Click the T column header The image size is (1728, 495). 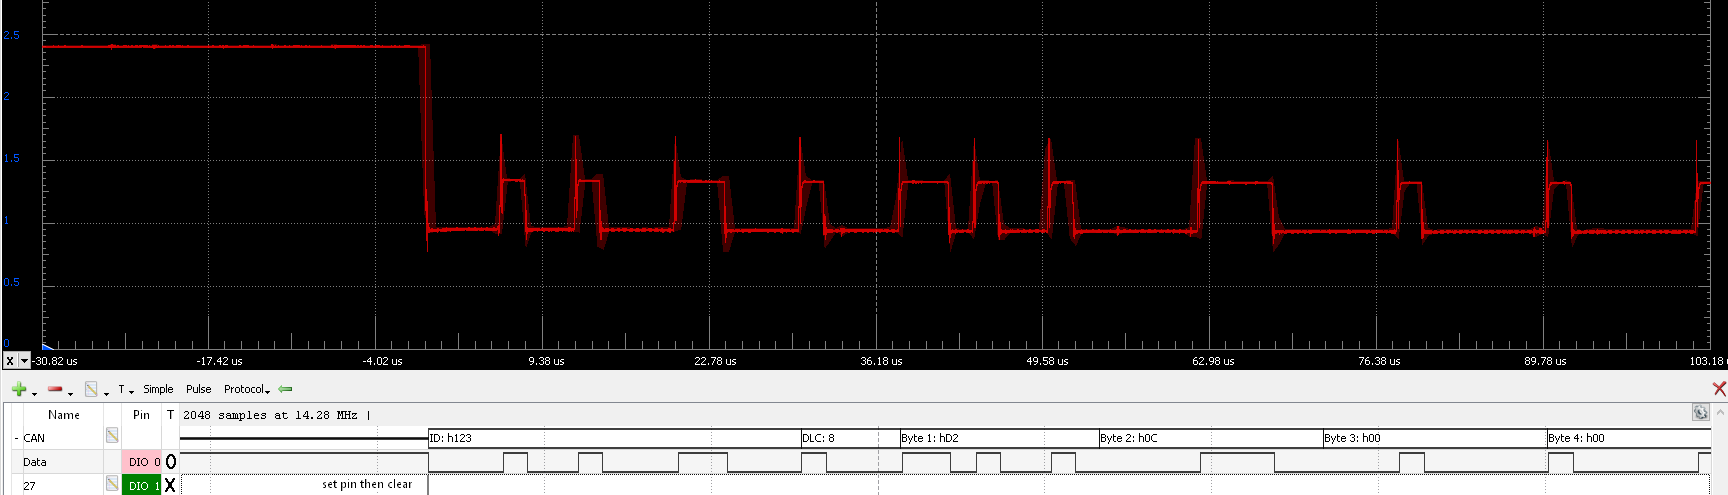coord(170,415)
